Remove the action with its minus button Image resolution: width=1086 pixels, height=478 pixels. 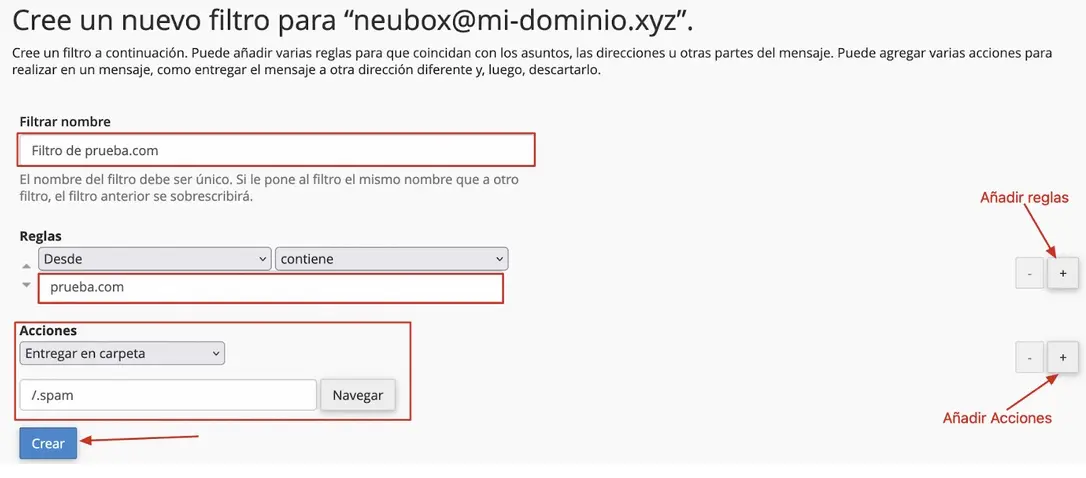(1029, 356)
